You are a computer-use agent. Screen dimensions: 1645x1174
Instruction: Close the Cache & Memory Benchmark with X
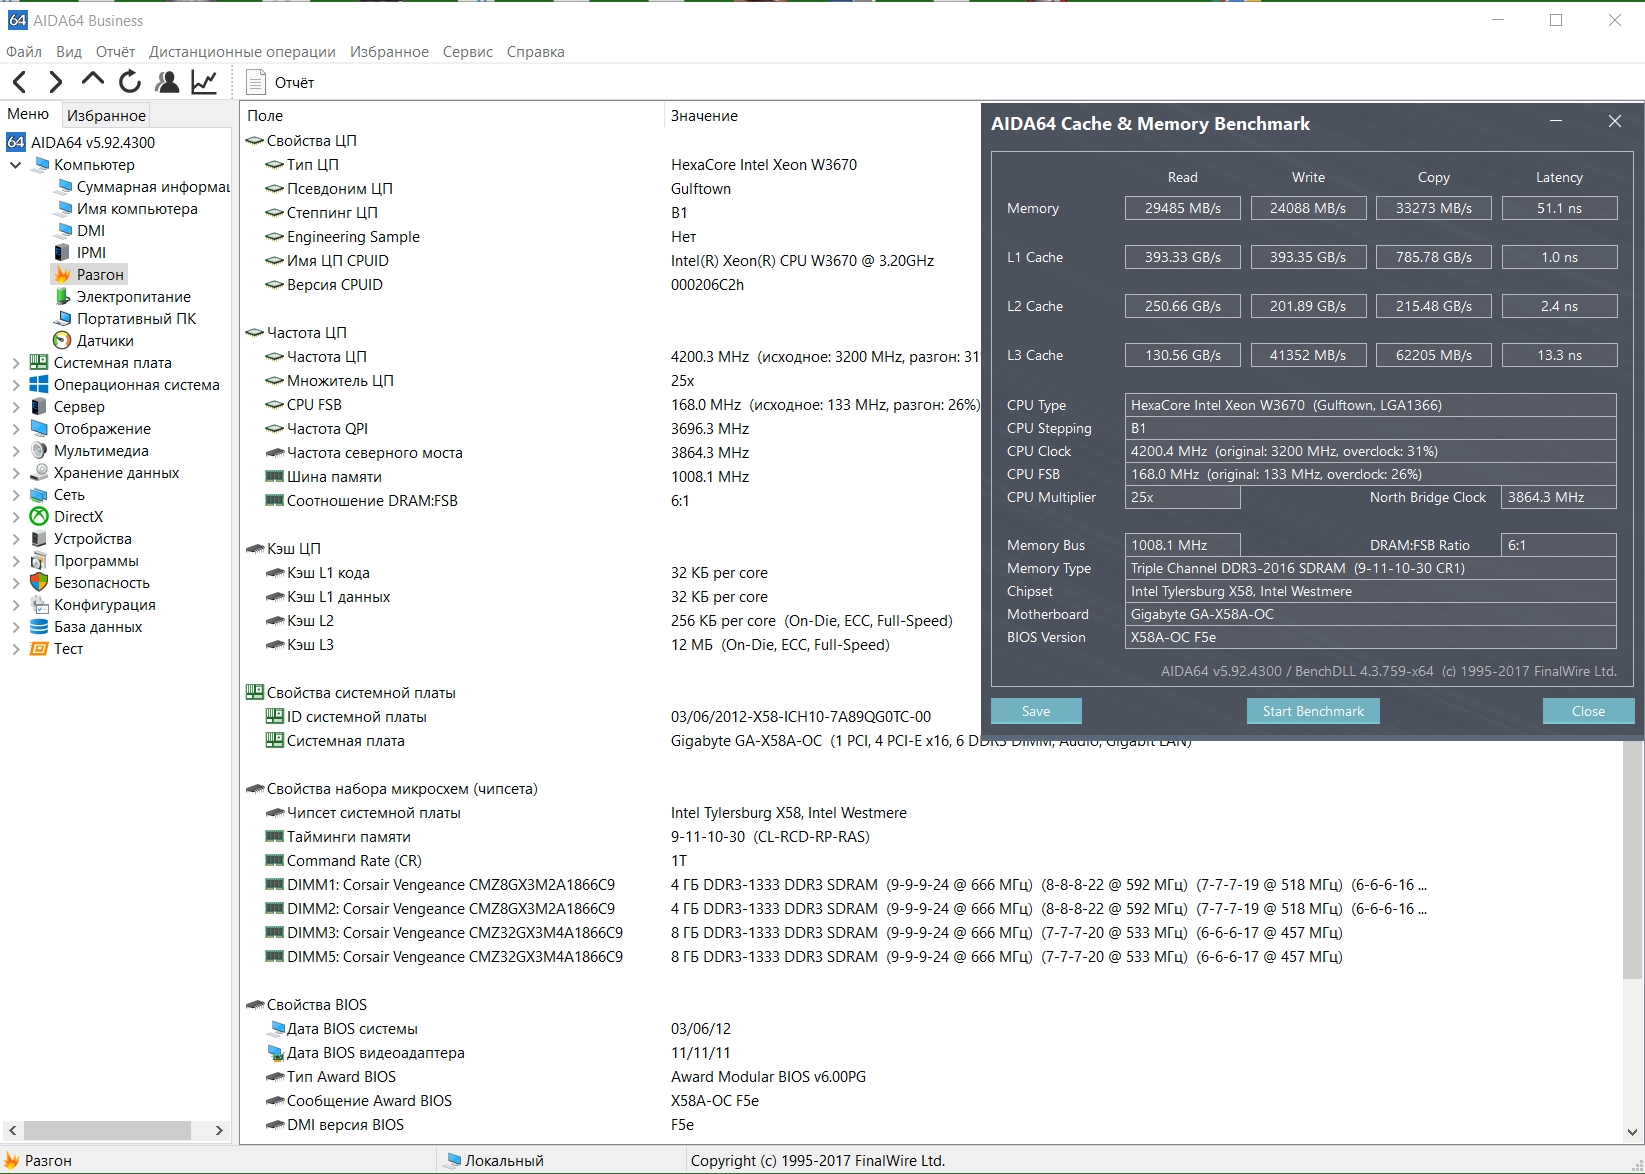(x=1615, y=121)
